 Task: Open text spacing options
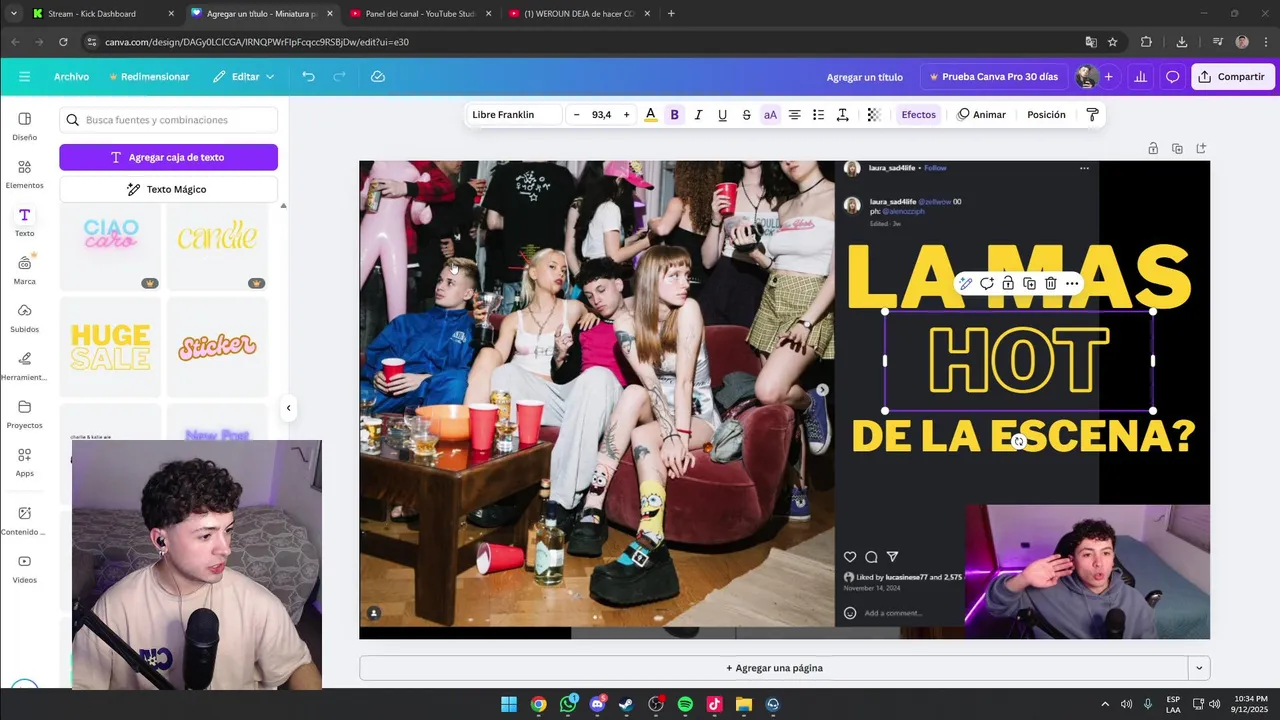tap(843, 115)
